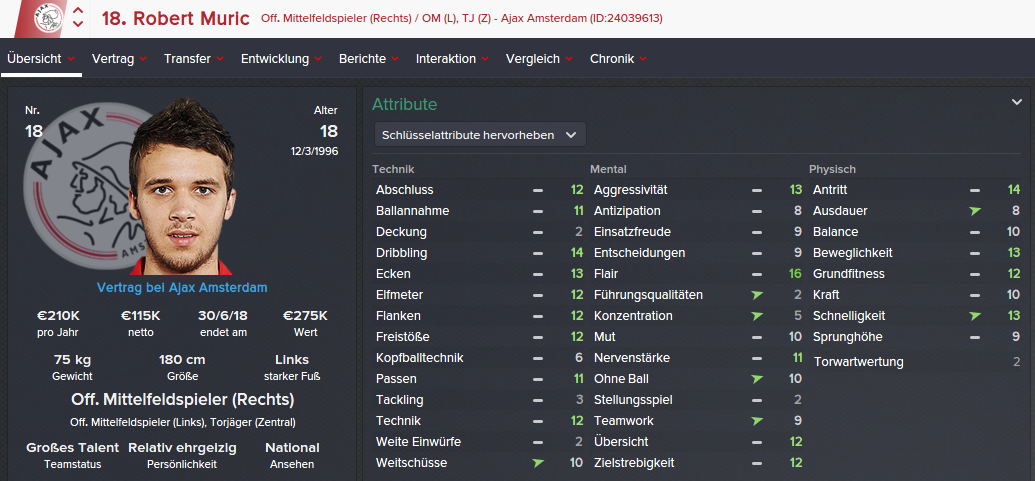Image resolution: width=1035 pixels, height=481 pixels.
Task: Click the Vertrag bei Ajax Amsterdam link
Action: point(182,288)
